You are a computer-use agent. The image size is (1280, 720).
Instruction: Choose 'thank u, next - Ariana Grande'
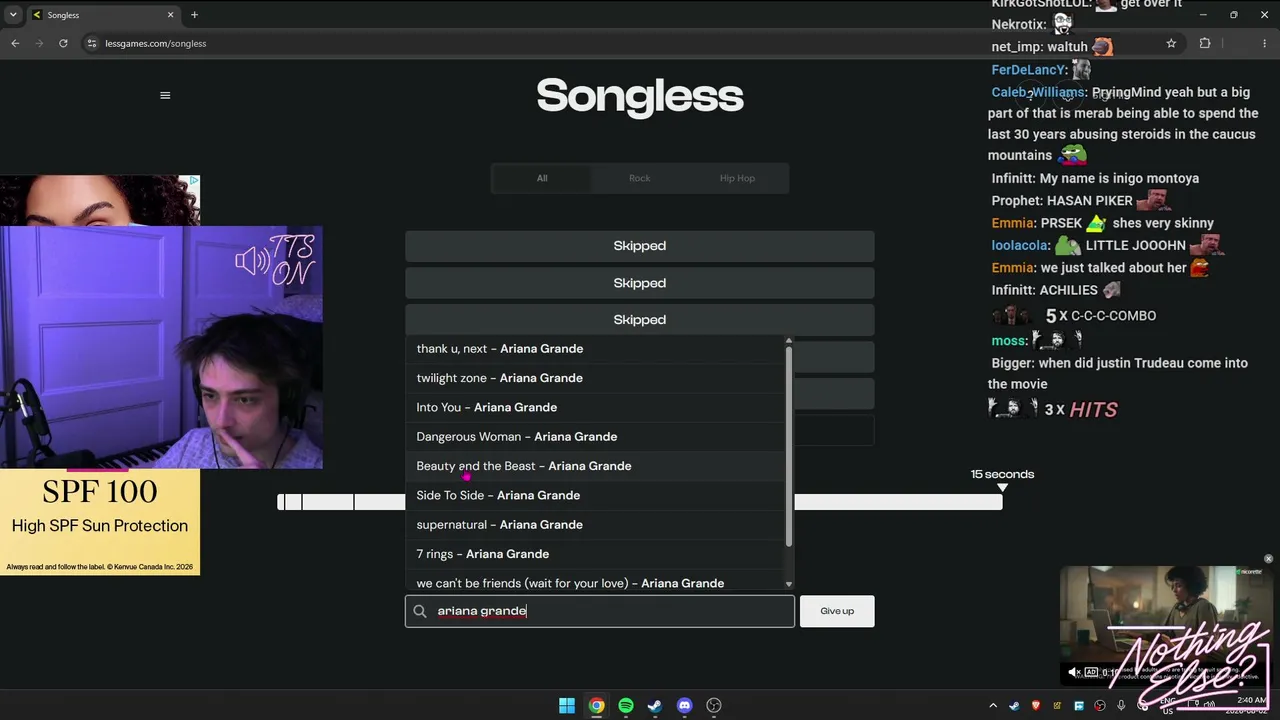pyautogui.click(x=595, y=349)
